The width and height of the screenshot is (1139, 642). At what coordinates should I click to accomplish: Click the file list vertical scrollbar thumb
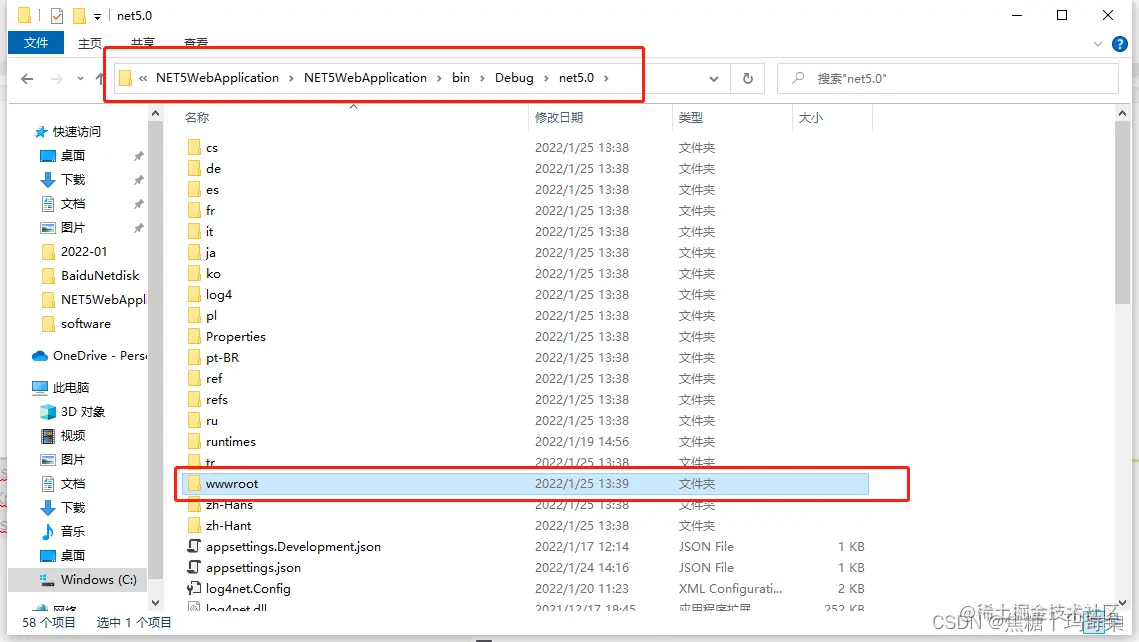1122,212
